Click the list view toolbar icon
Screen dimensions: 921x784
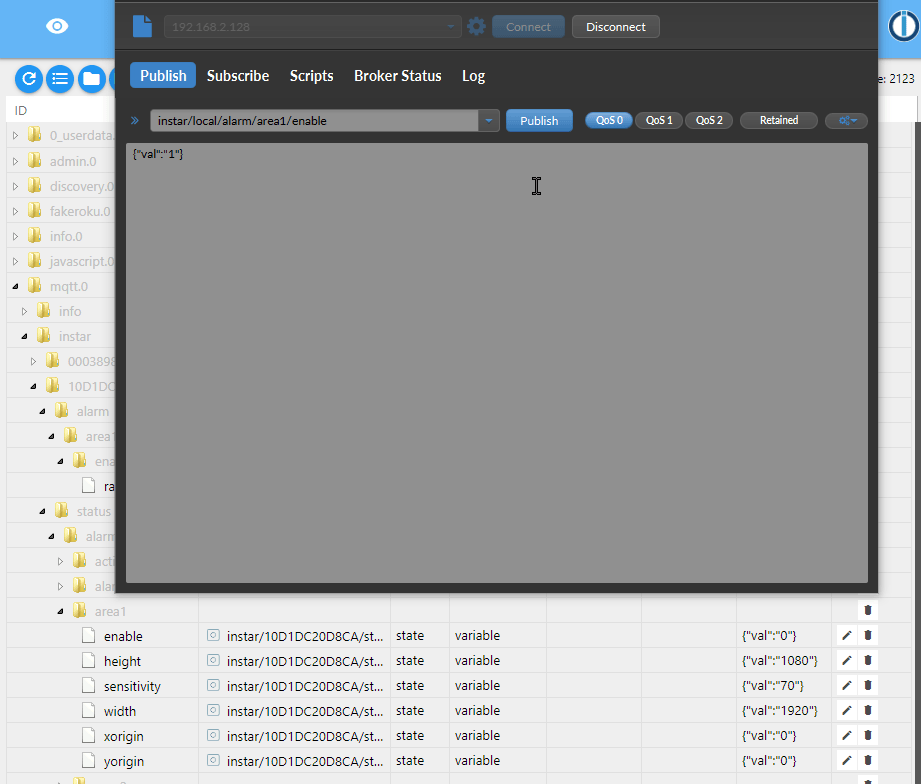tap(60, 78)
